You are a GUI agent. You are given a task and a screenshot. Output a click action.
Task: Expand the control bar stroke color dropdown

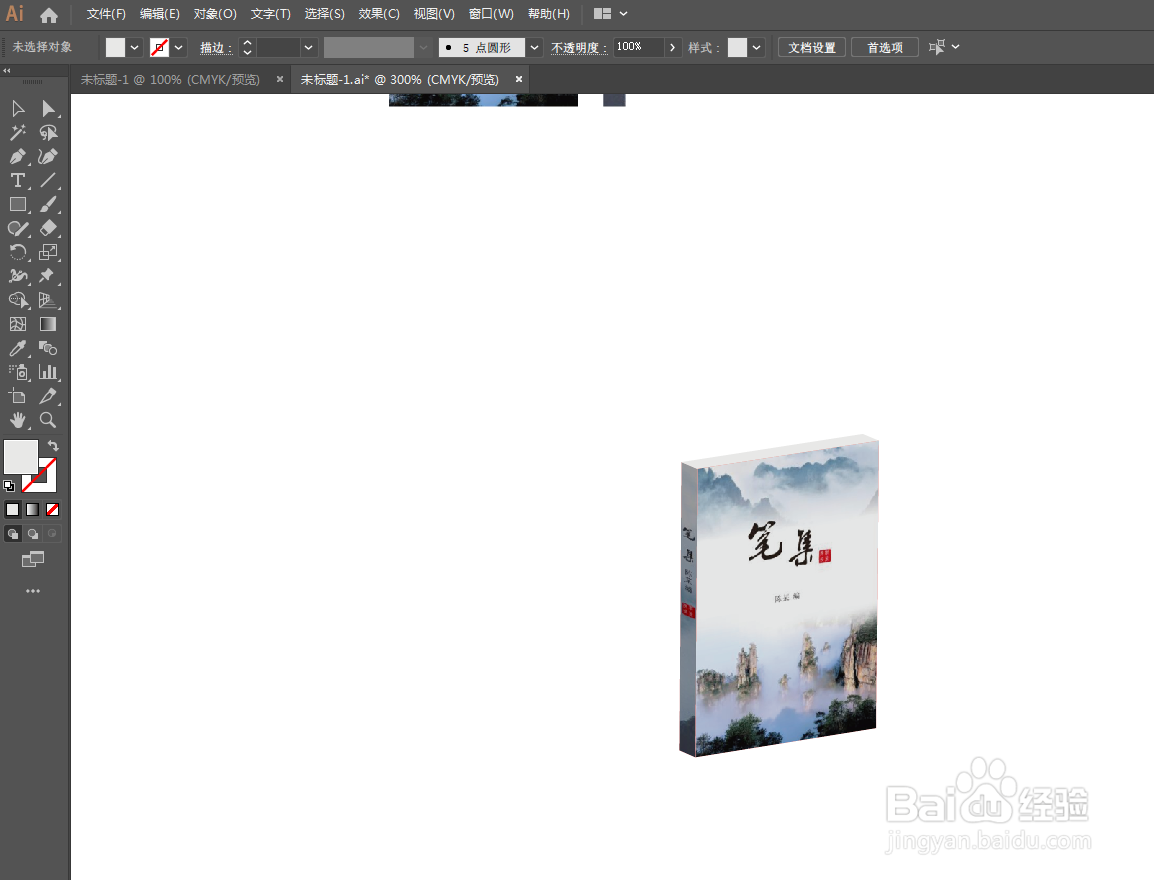(179, 48)
